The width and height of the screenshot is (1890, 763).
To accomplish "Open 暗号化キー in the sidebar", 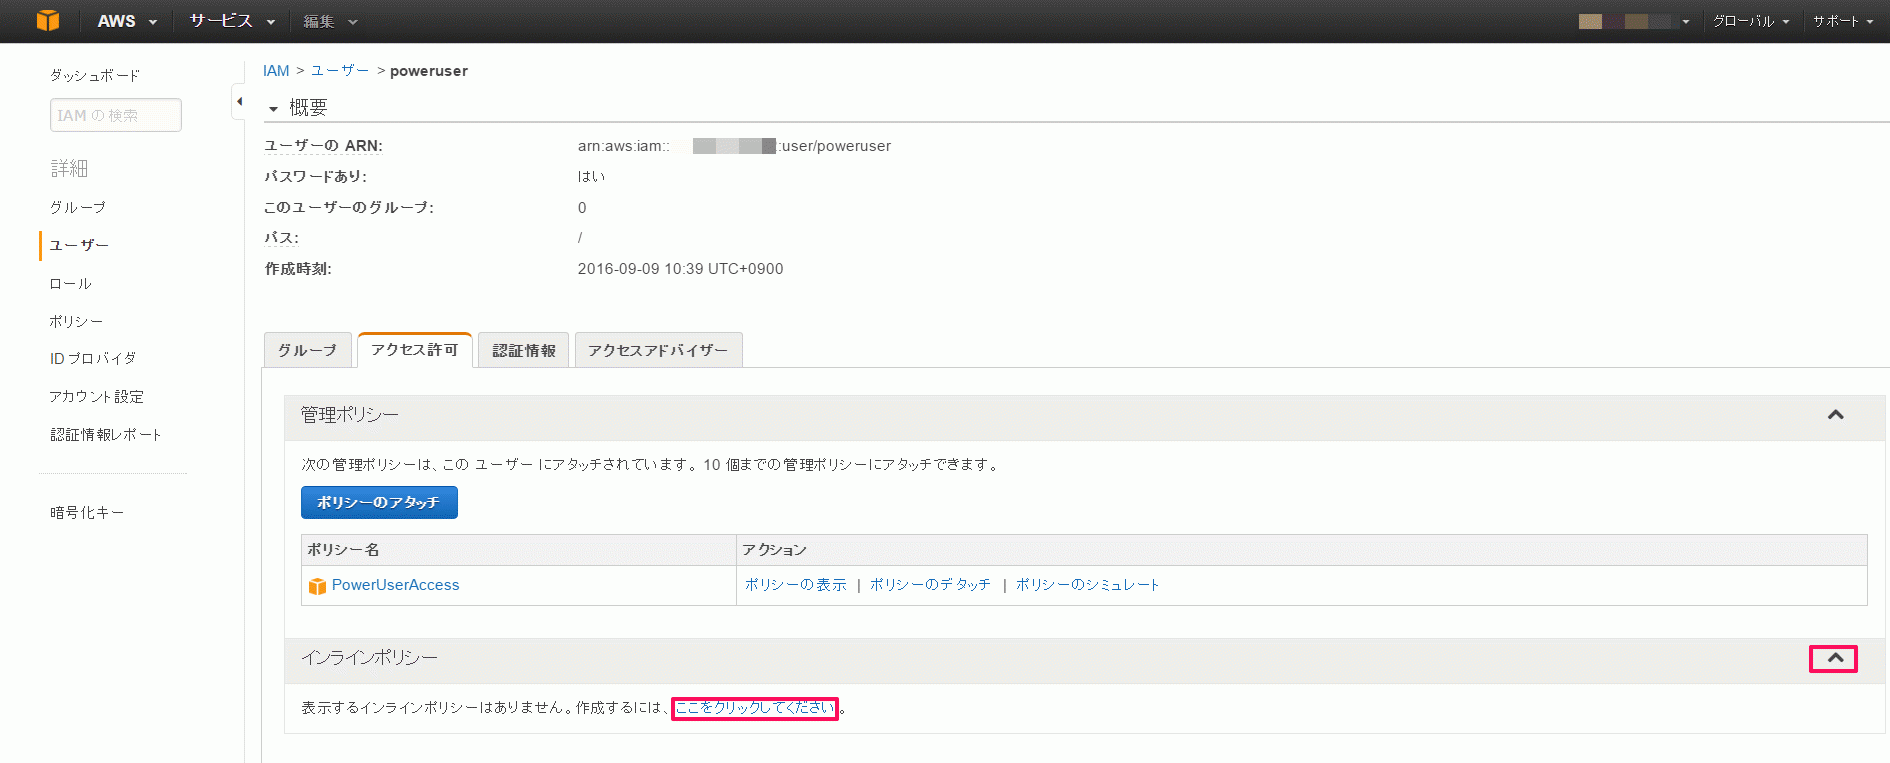I will [87, 512].
